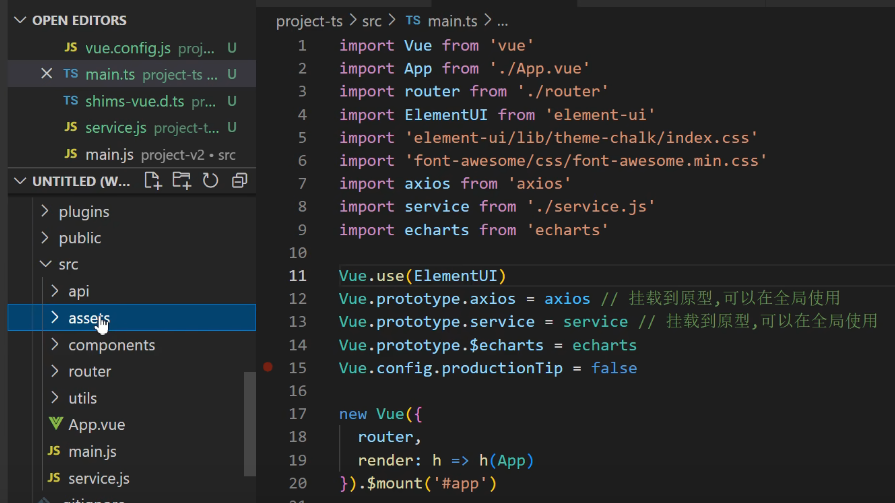Image resolution: width=895 pixels, height=503 pixels.
Task: Click the JS icon of service.js in src
Action: pyautogui.click(x=54, y=478)
